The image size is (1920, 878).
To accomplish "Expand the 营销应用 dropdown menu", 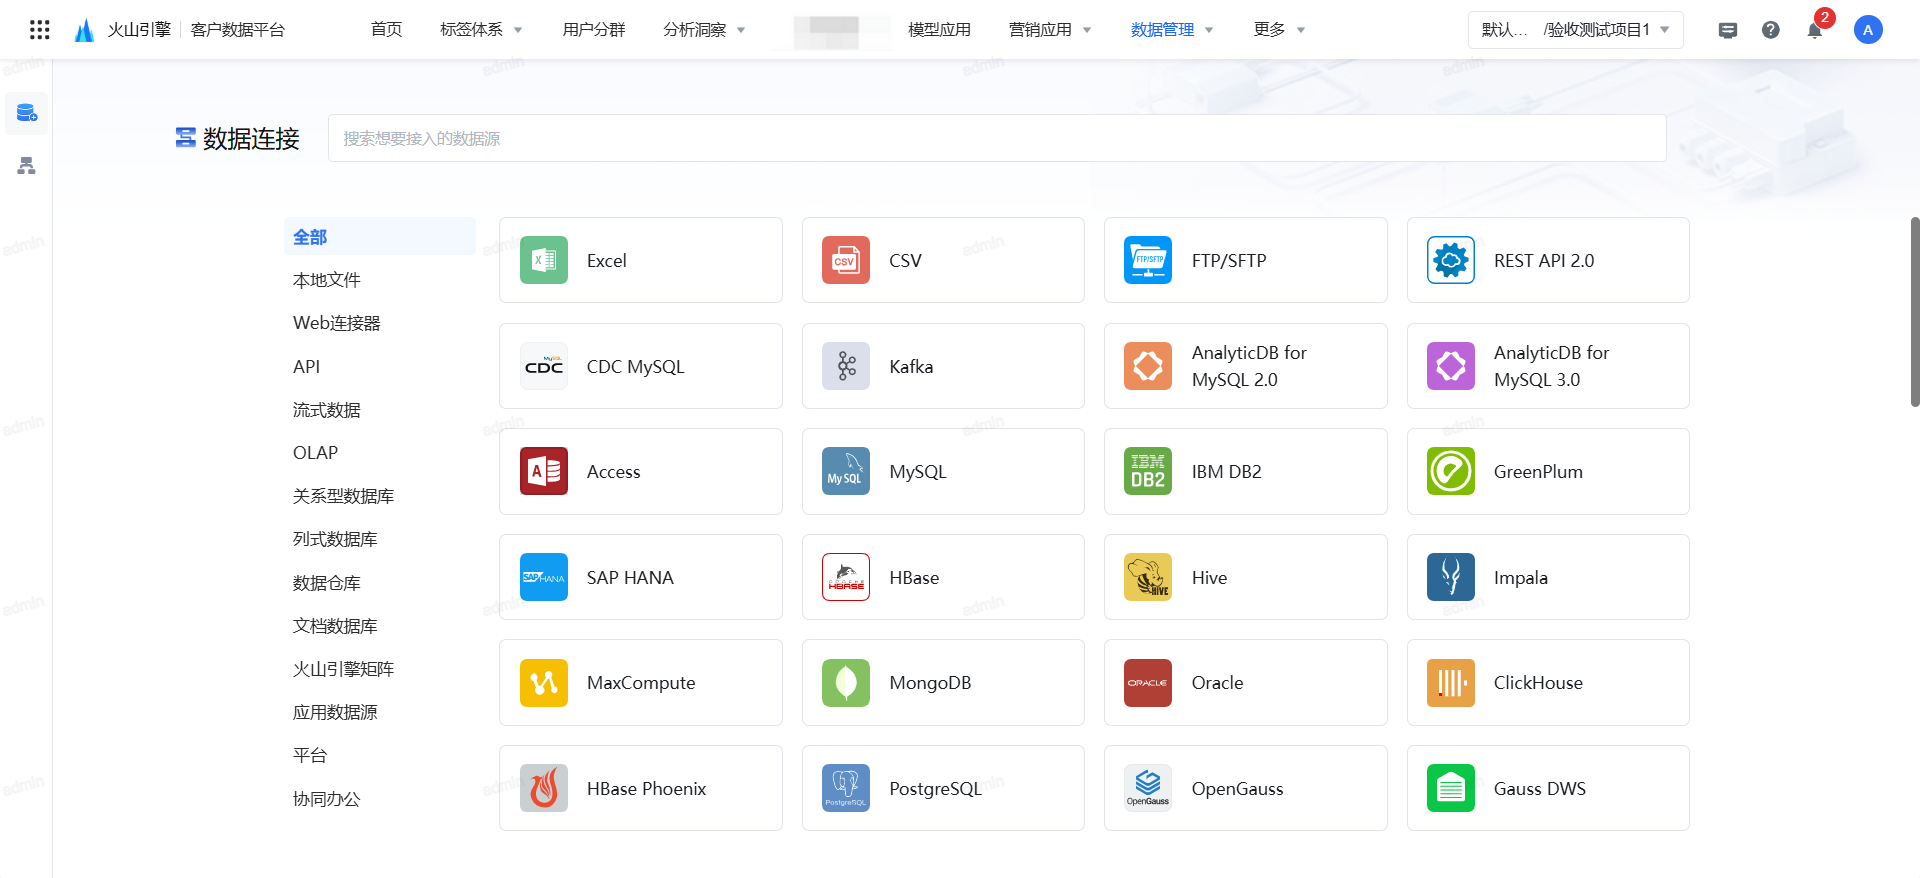I will click(x=1050, y=30).
